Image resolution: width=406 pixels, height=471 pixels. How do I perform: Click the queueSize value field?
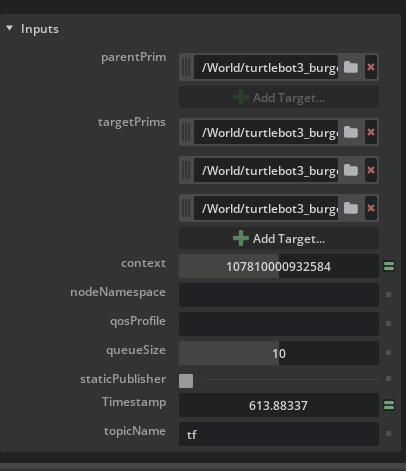pos(279,353)
